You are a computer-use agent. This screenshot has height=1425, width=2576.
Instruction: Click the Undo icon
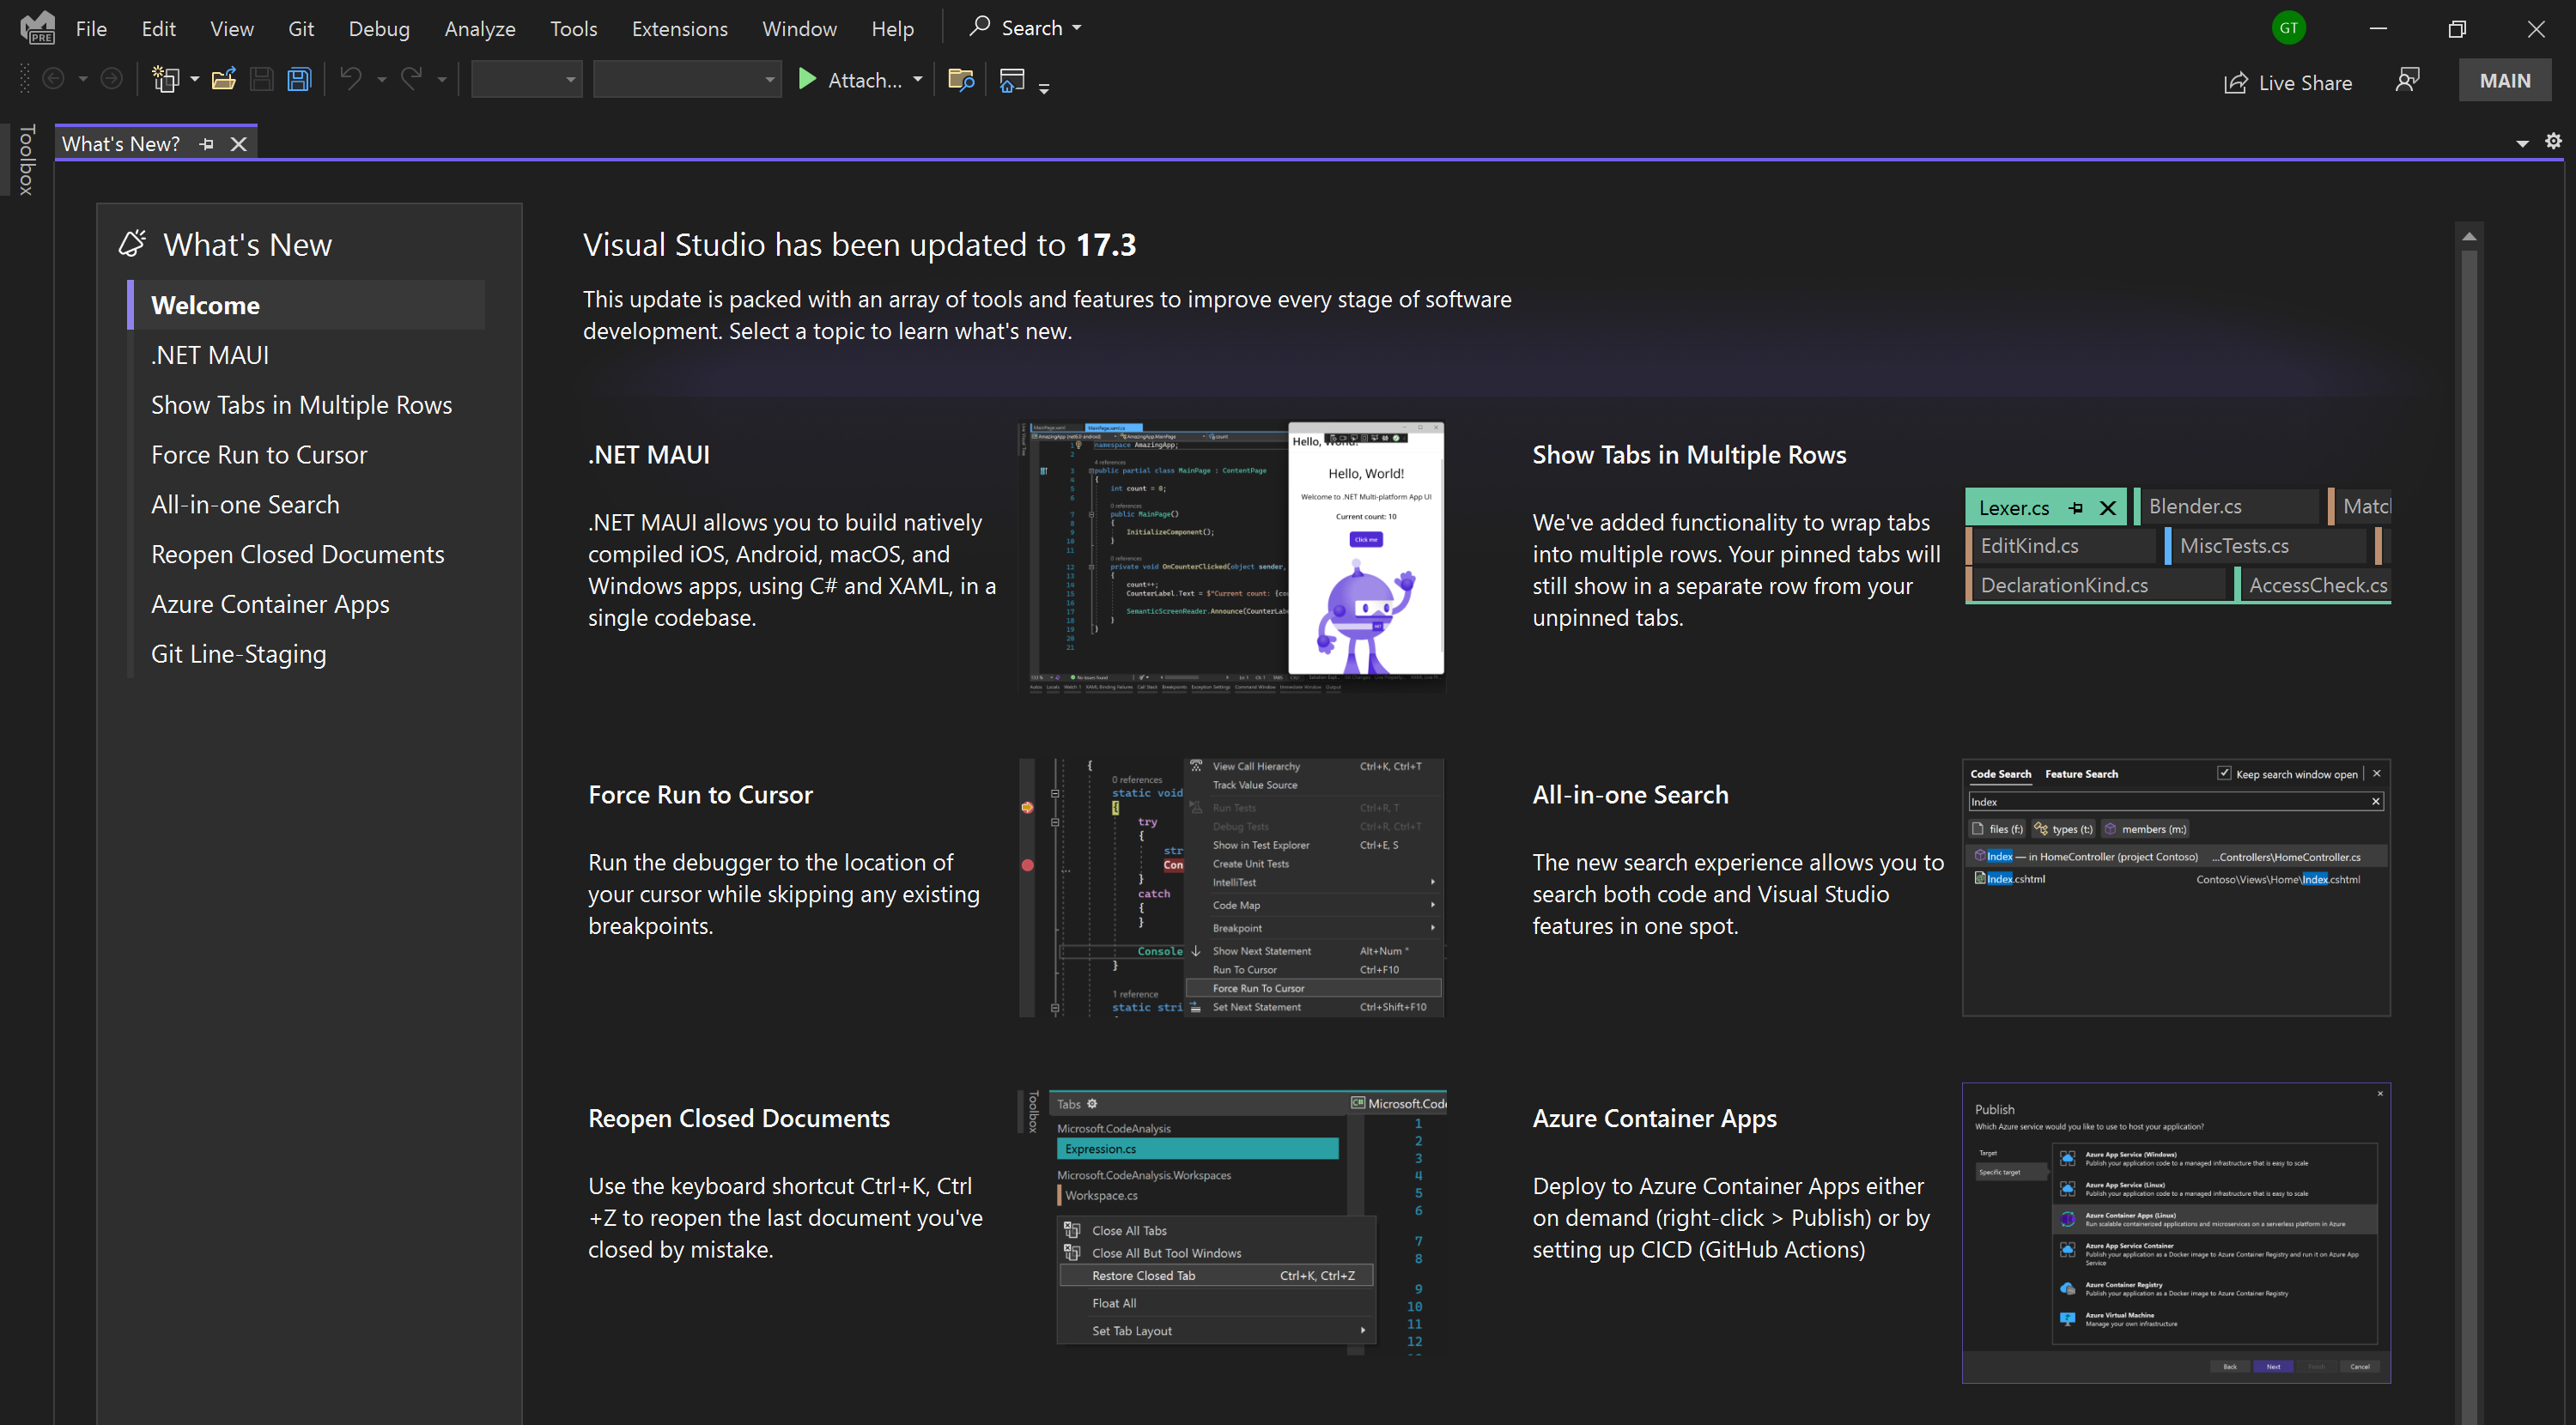(351, 78)
